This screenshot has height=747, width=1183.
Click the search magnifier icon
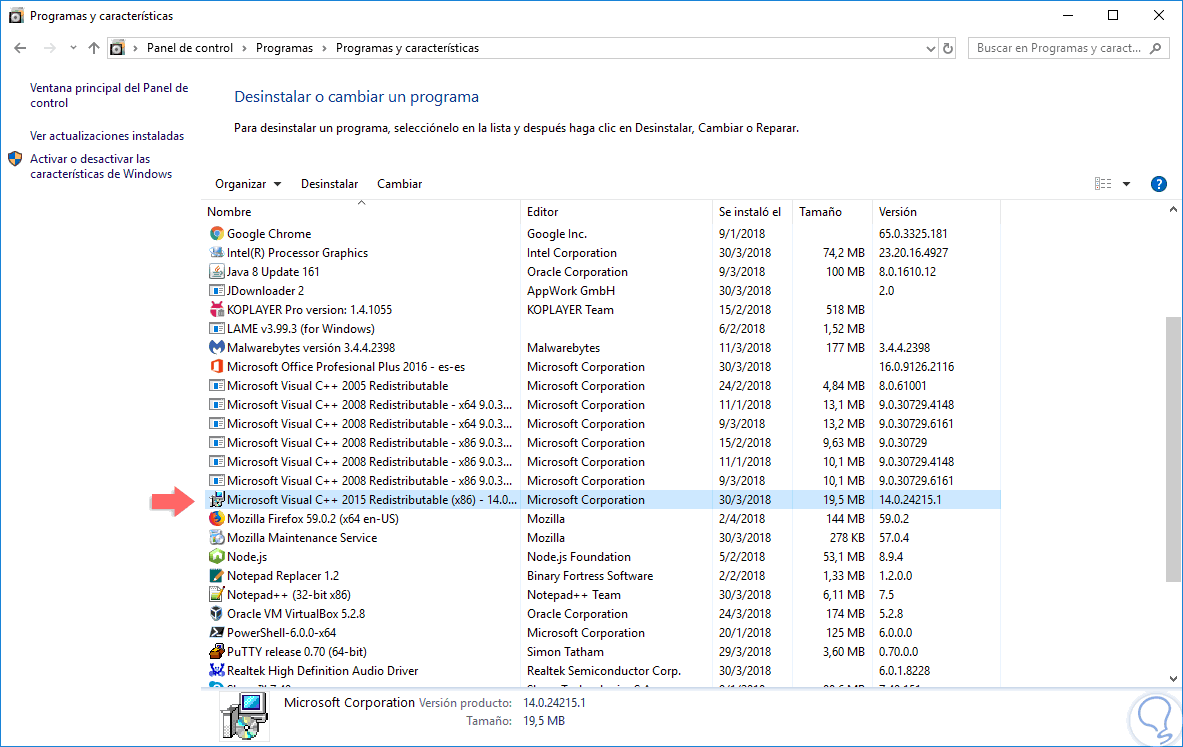[x=1156, y=48]
